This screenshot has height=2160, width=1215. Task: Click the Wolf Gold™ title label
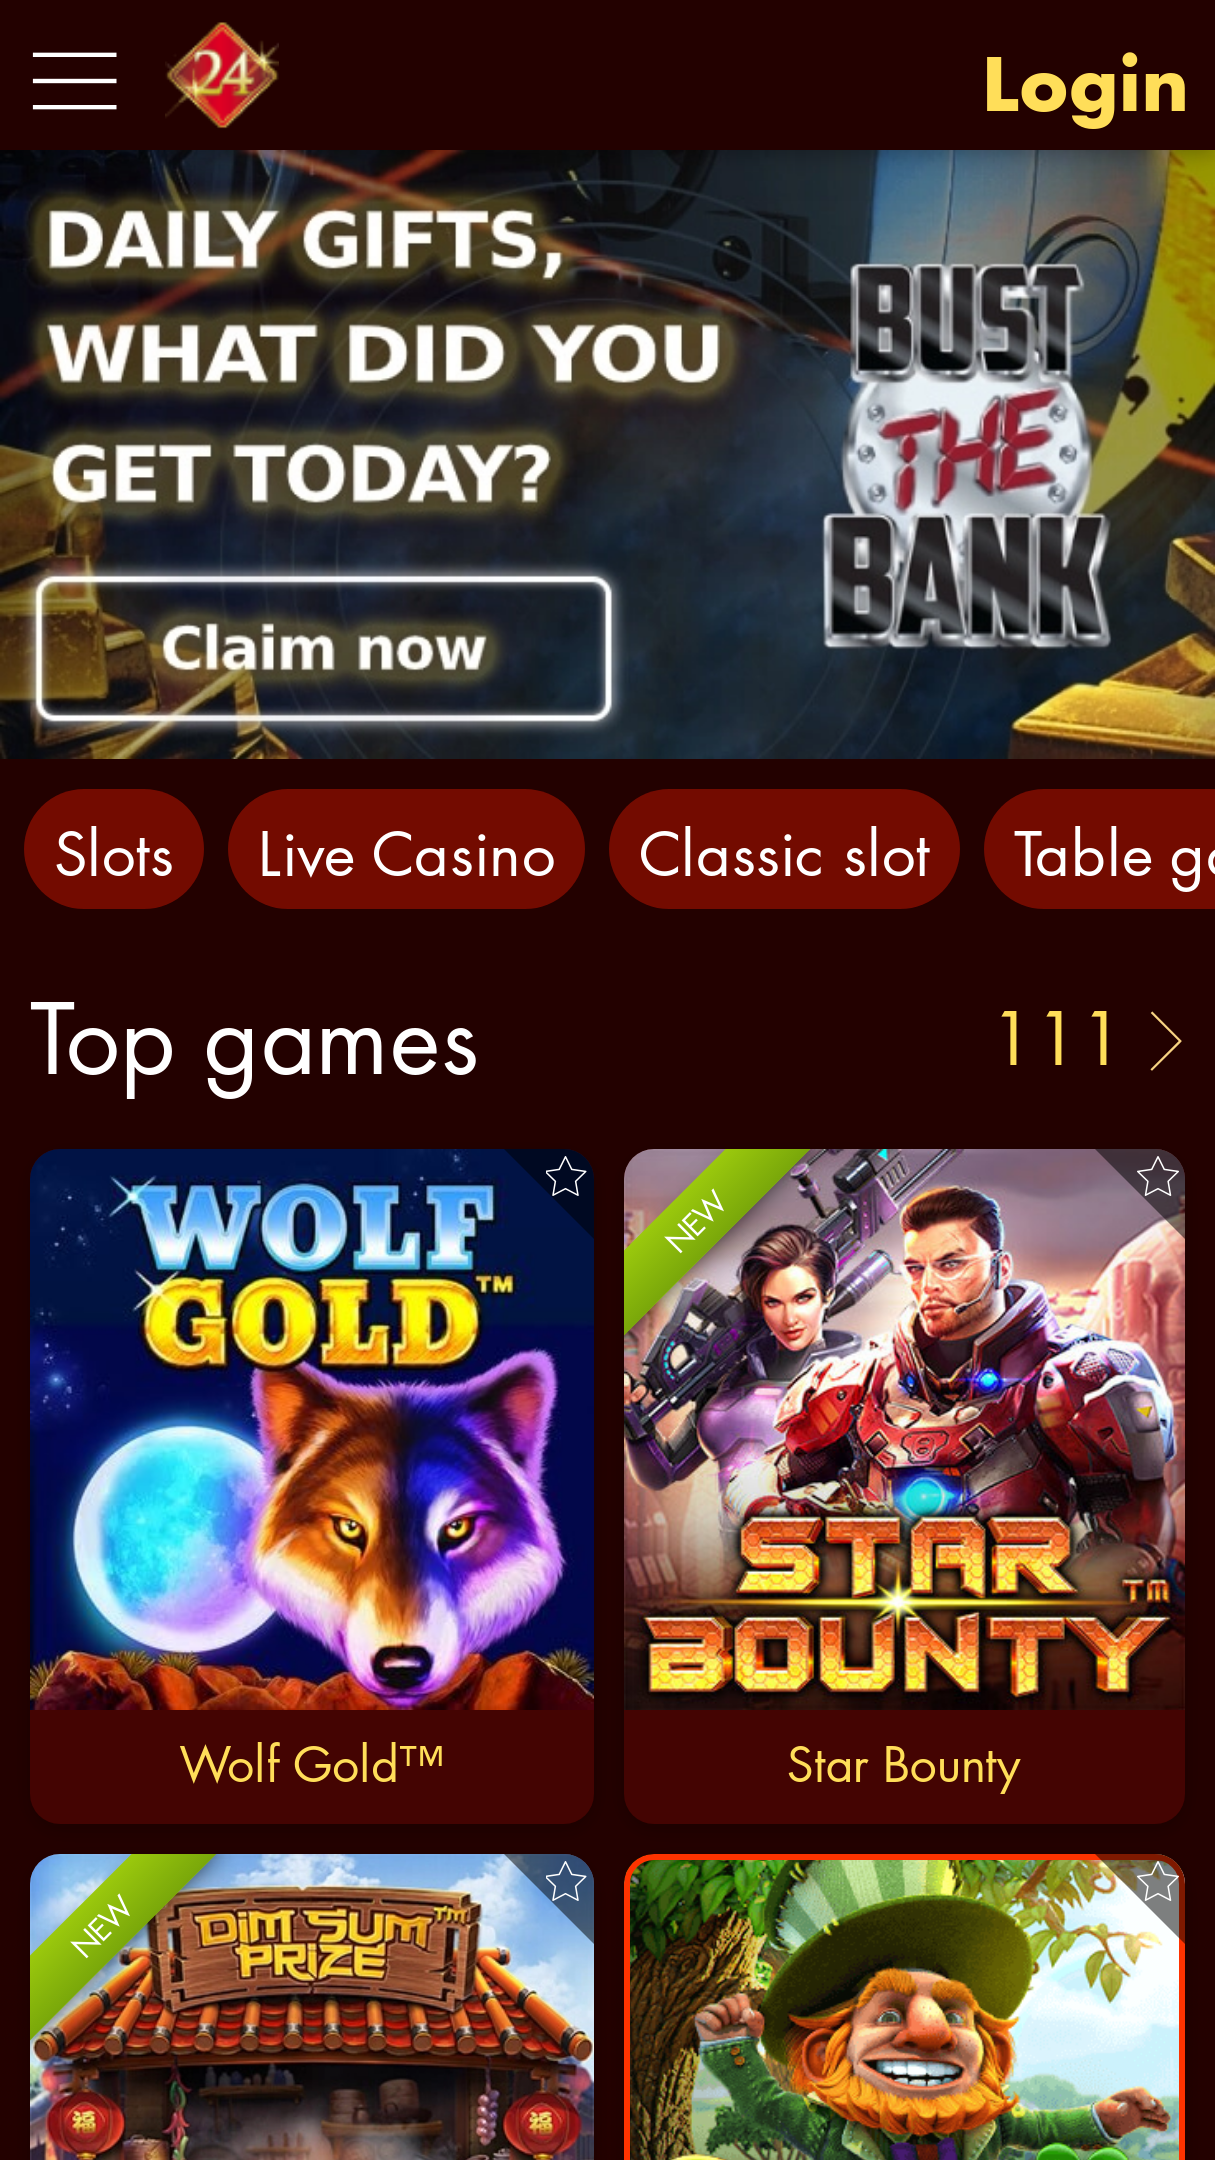pos(312,1764)
